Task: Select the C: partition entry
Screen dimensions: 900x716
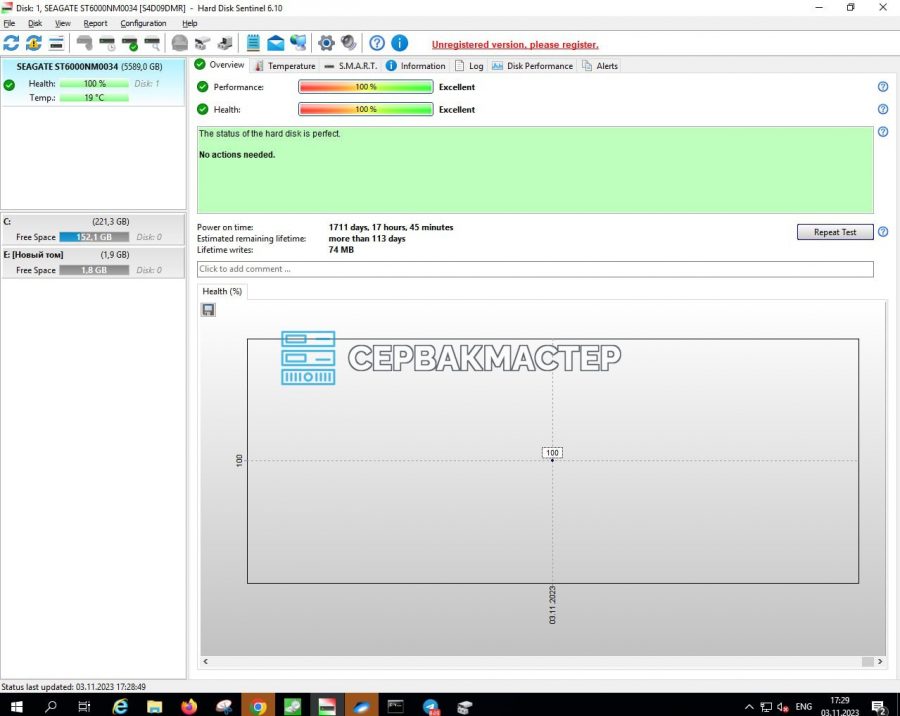Action: tap(93, 229)
